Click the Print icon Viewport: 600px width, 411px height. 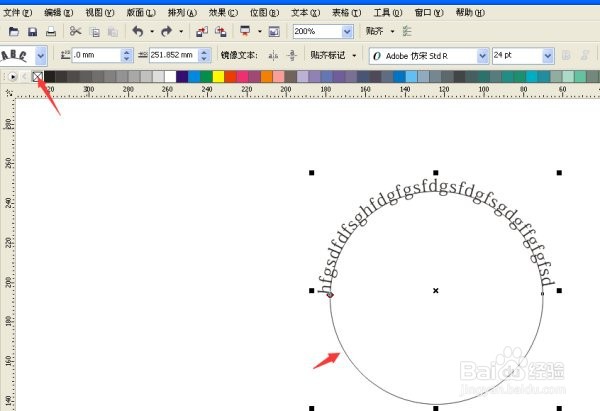click(51, 31)
